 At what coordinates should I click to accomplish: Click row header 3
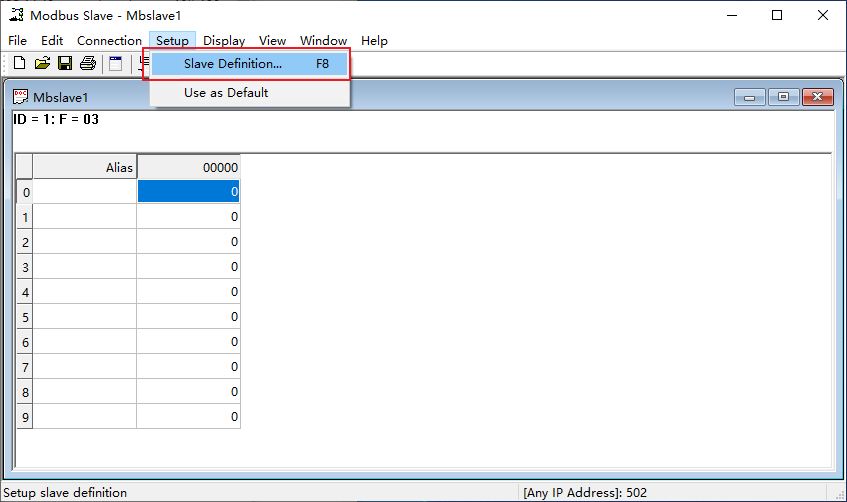coord(25,266)
